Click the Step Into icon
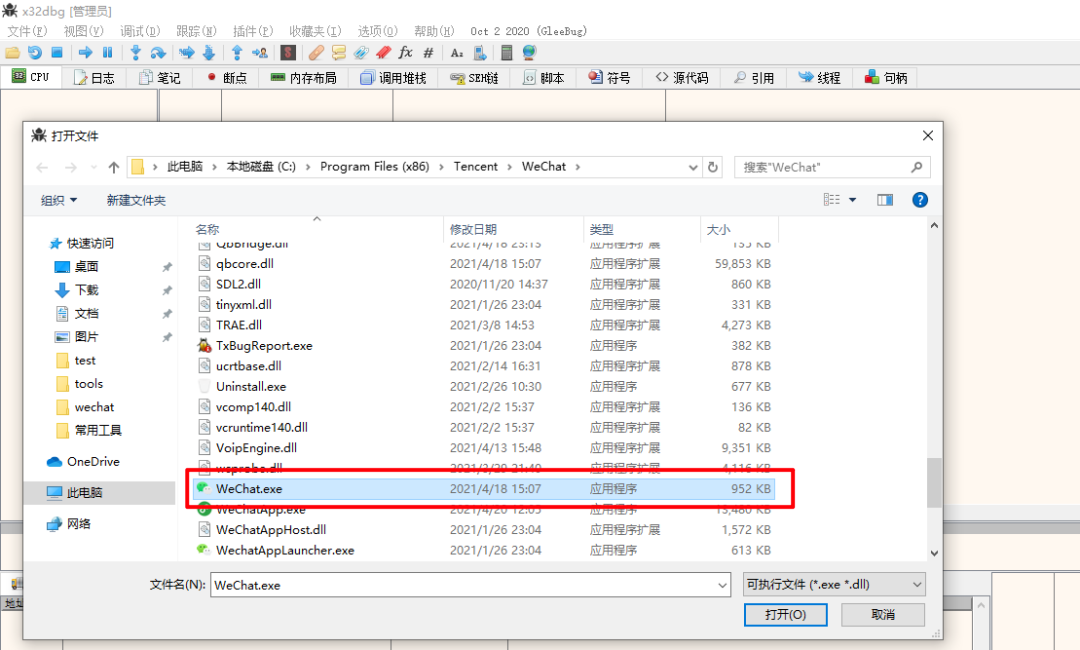1080x650 pixels. point(136,52)
